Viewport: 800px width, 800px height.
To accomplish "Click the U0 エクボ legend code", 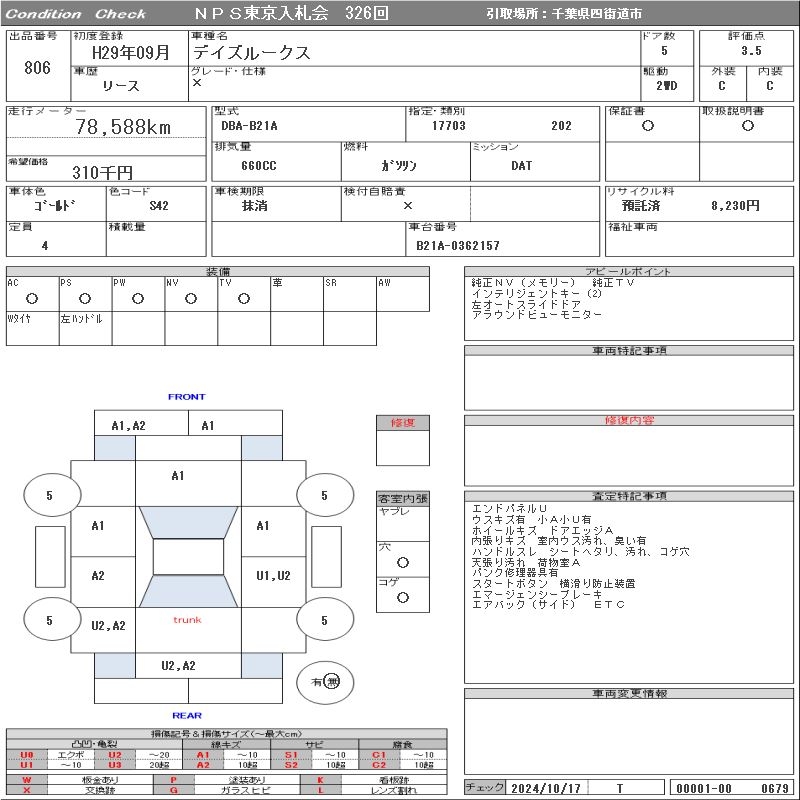I will (27, 755).
